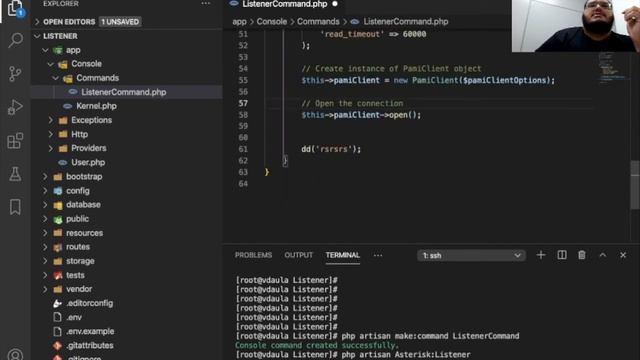
Task: Split the terminal pane
Action: [x=562, y=255]
